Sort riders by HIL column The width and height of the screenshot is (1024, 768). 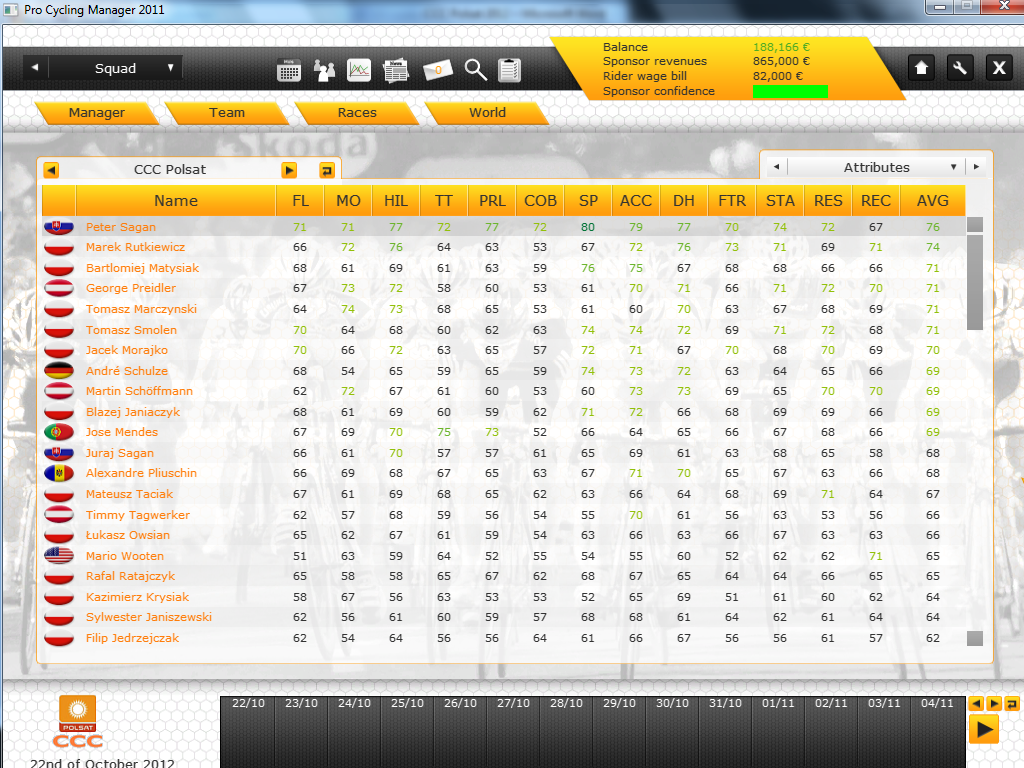coord(396,200)
